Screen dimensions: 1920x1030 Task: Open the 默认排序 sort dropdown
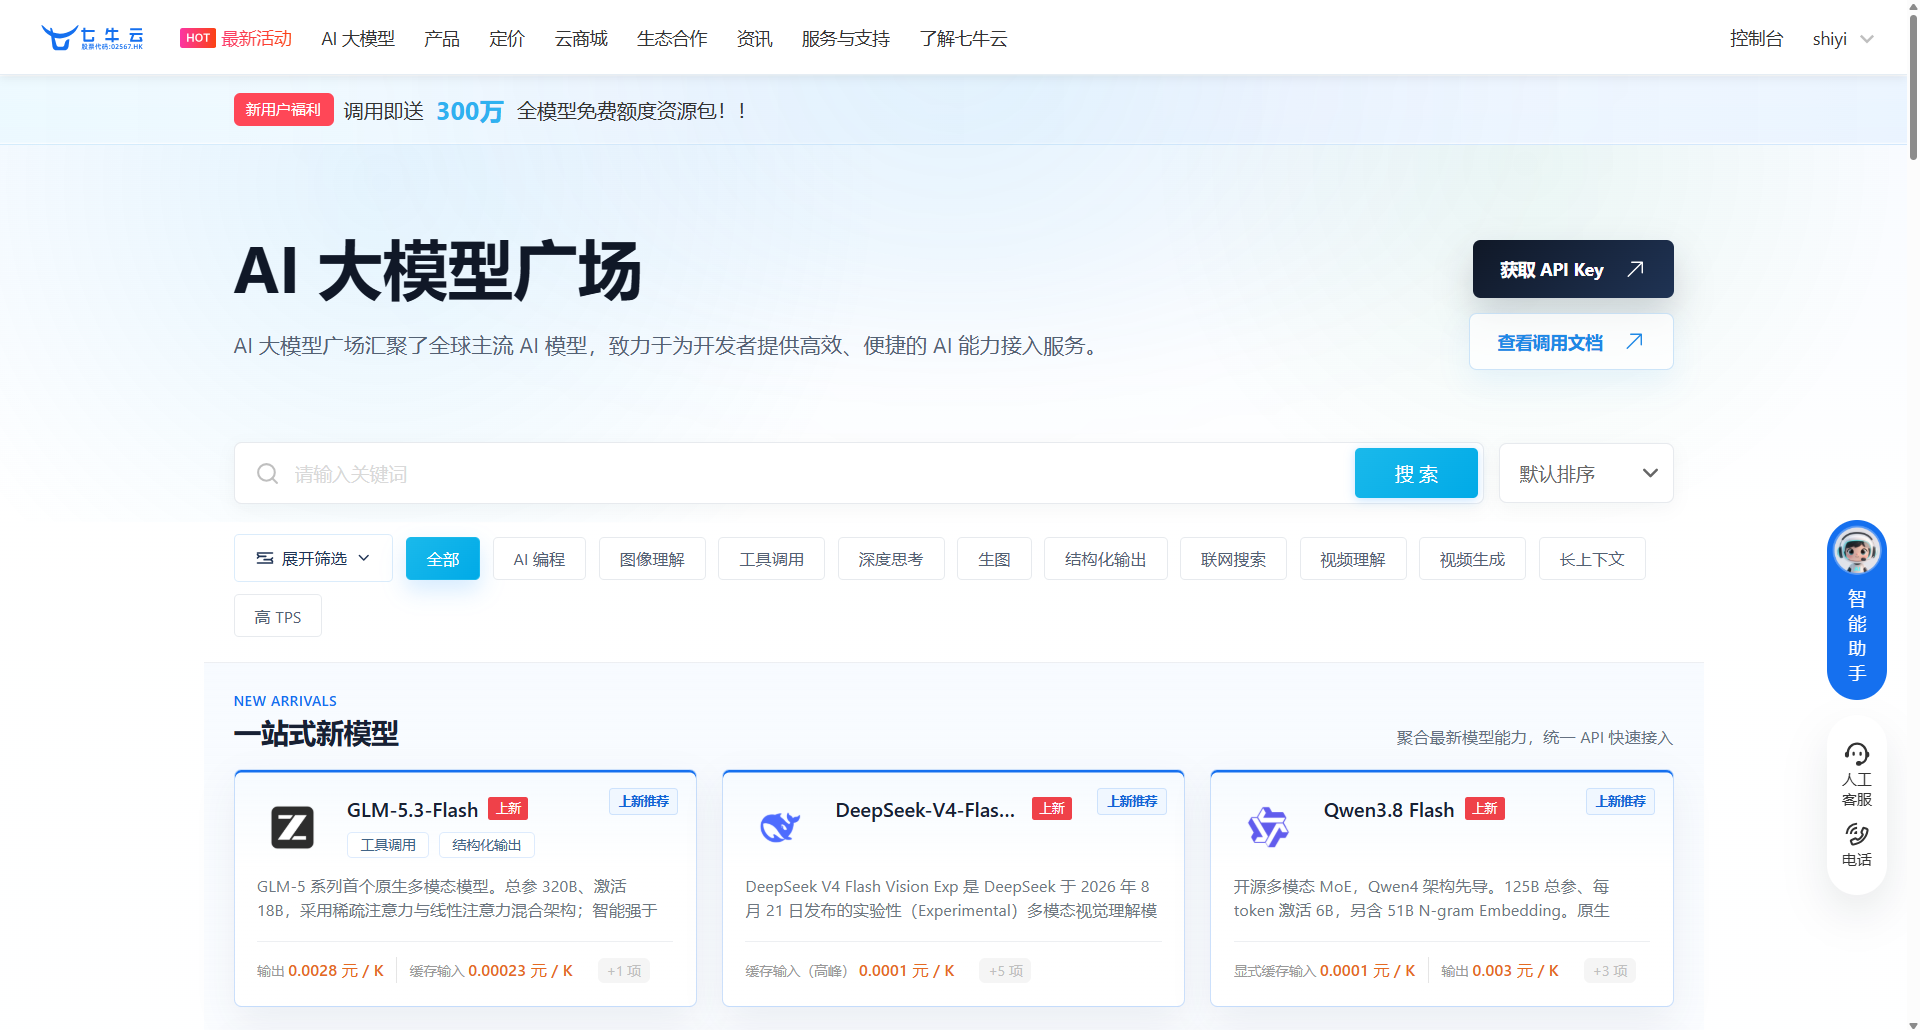pyautogui.click(x=1586, y=473)
